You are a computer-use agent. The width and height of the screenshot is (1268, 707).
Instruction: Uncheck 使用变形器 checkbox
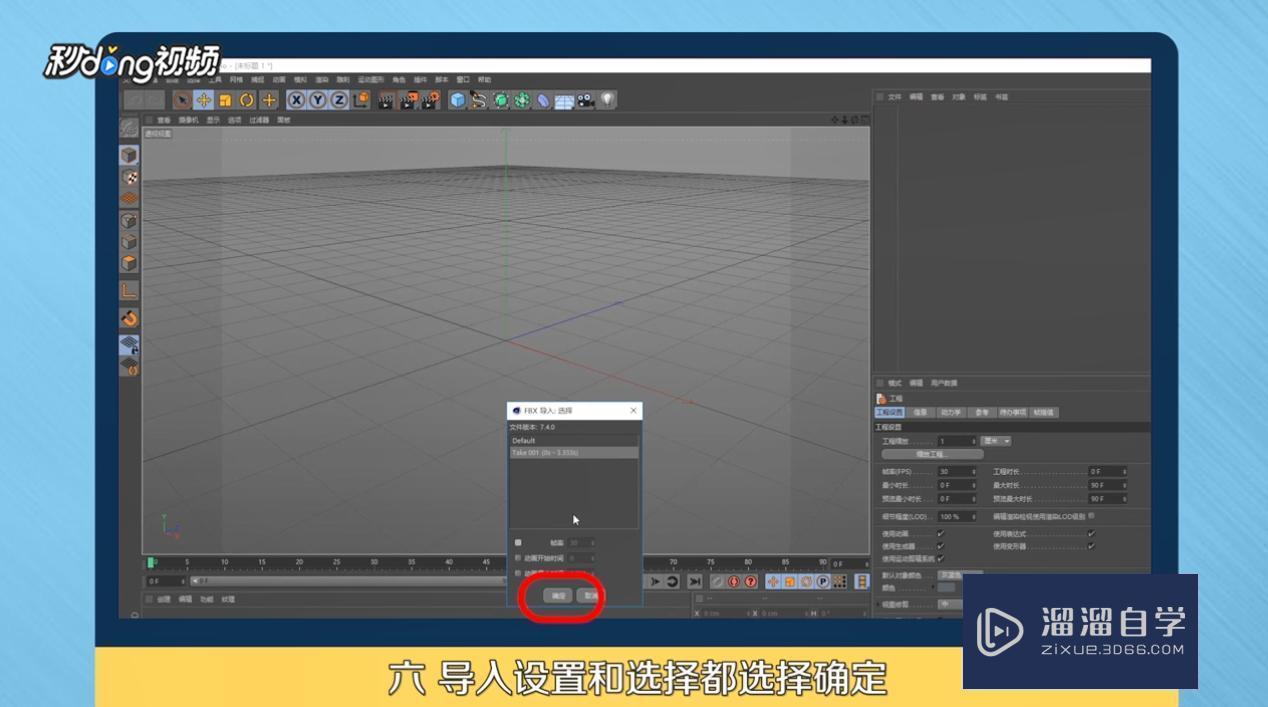pos(1092,546)
